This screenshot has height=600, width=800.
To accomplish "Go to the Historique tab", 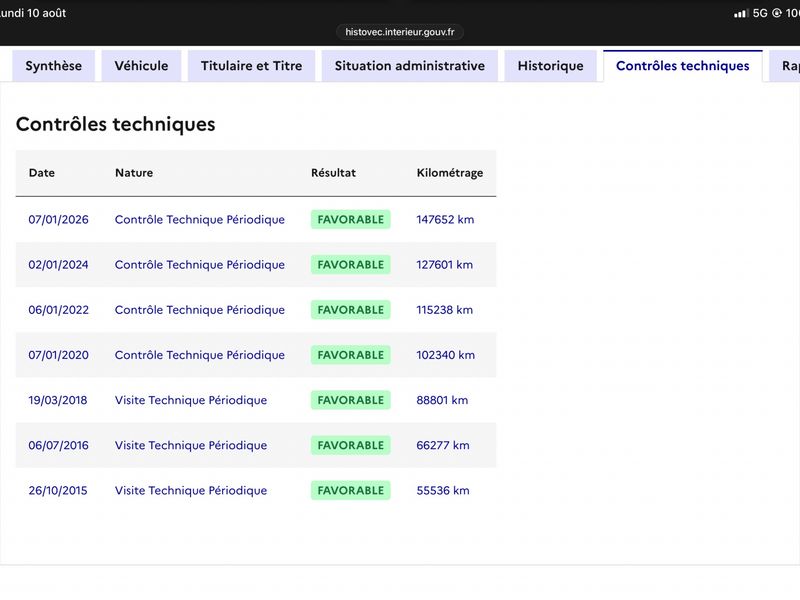I will click(x=551, y=66).
